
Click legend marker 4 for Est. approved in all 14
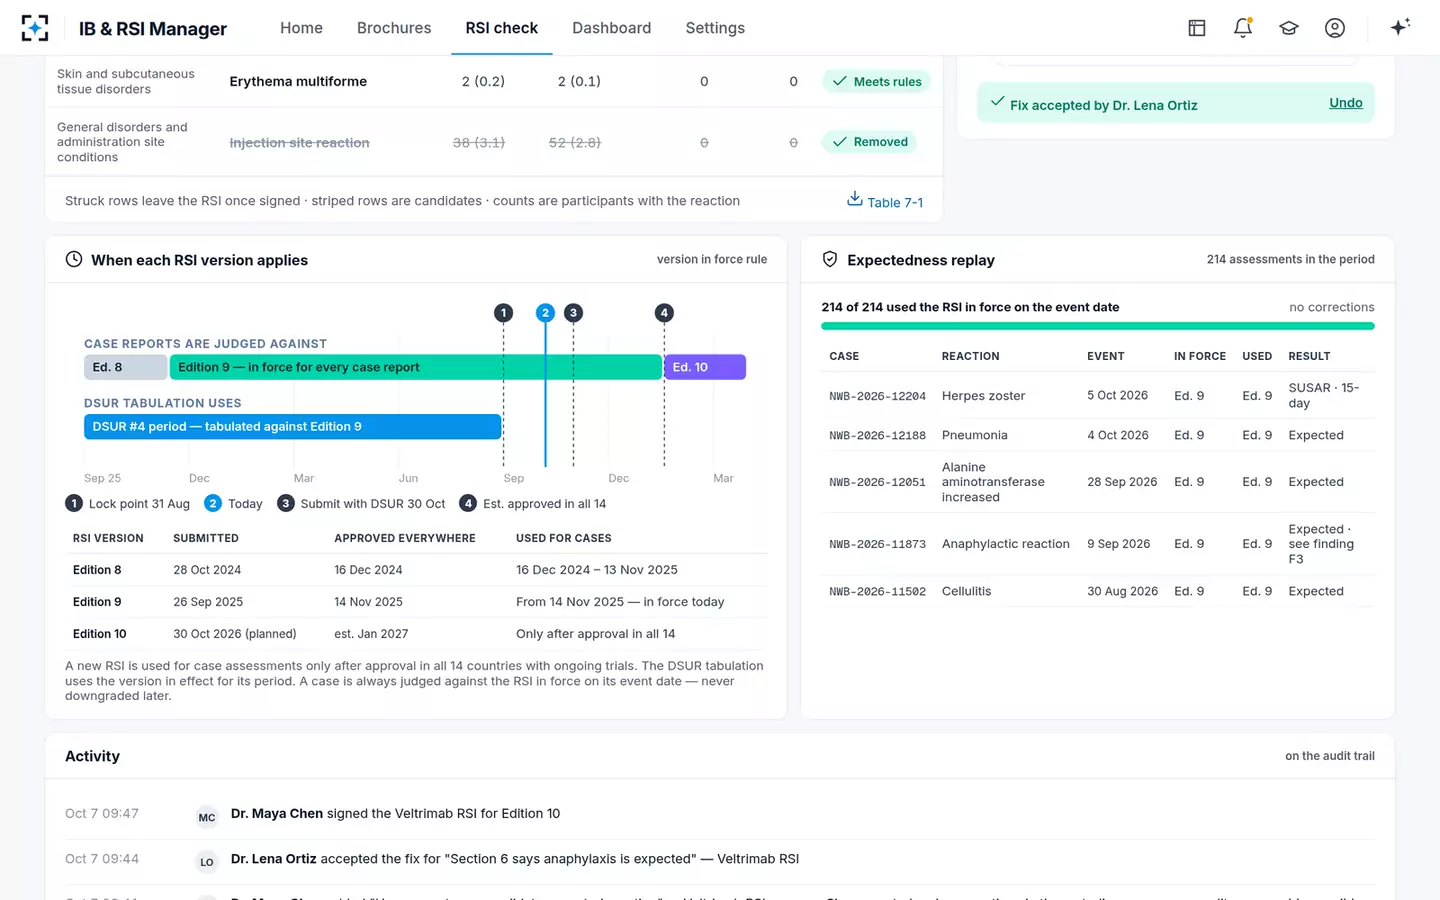(x=468, y=503)
